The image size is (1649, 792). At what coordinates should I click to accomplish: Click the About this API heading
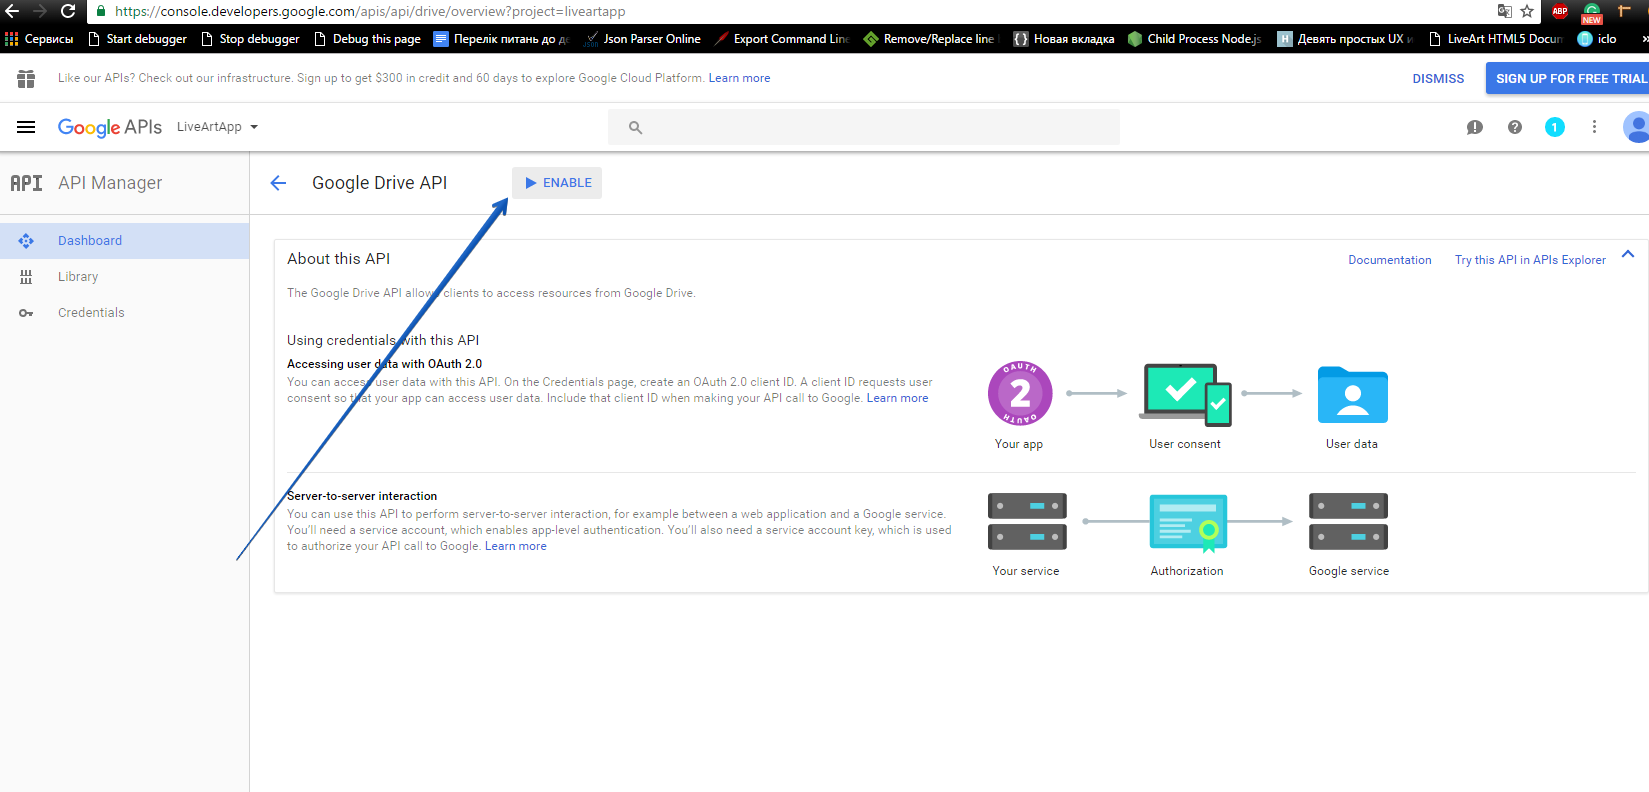click(x=339, y=259)
